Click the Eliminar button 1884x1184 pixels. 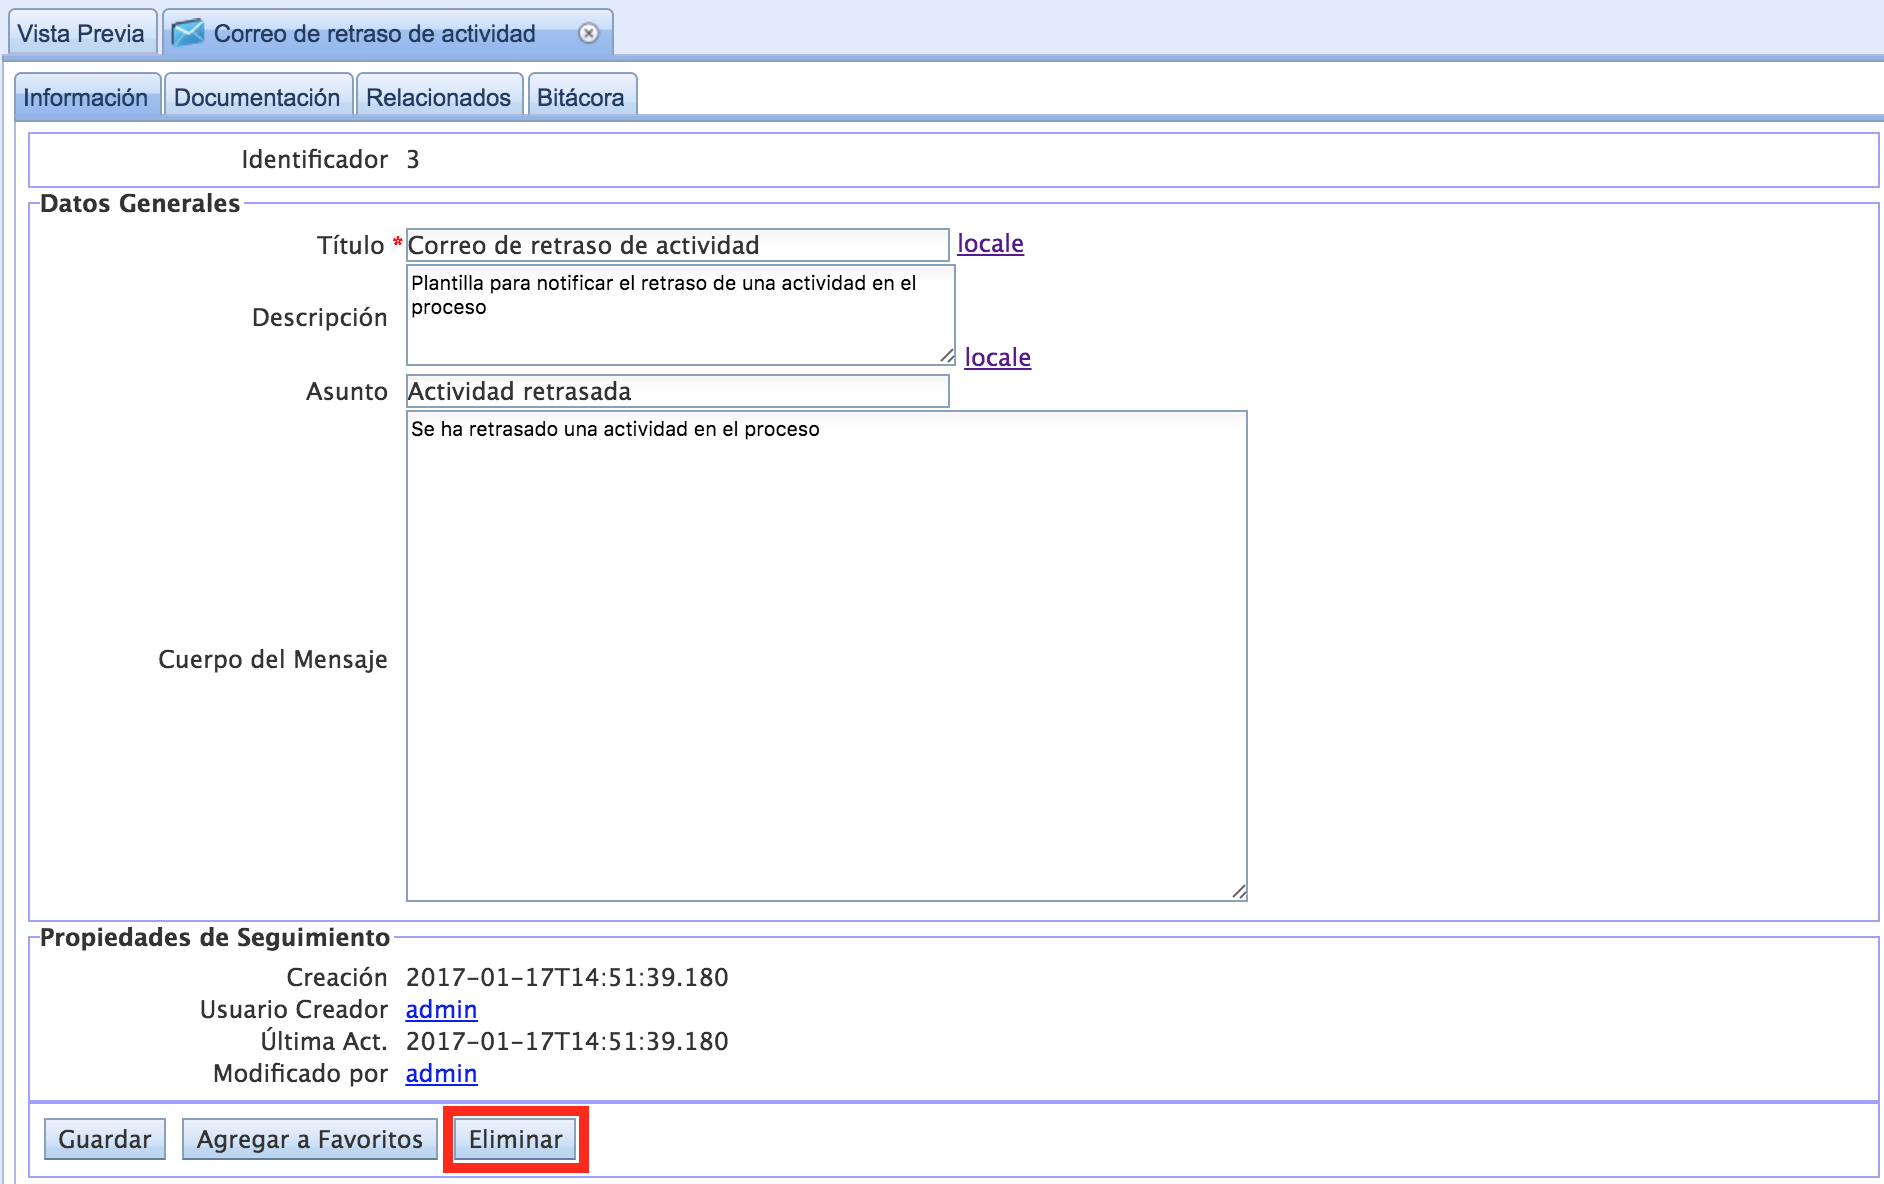tap(516, 1139)
